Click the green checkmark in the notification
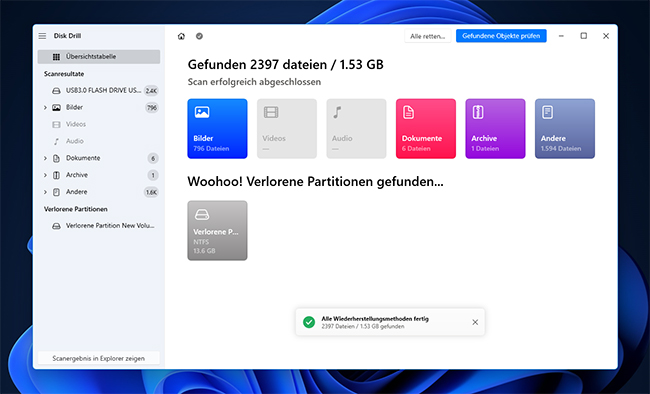Viewport: 650px width, 394px height. 309,322
